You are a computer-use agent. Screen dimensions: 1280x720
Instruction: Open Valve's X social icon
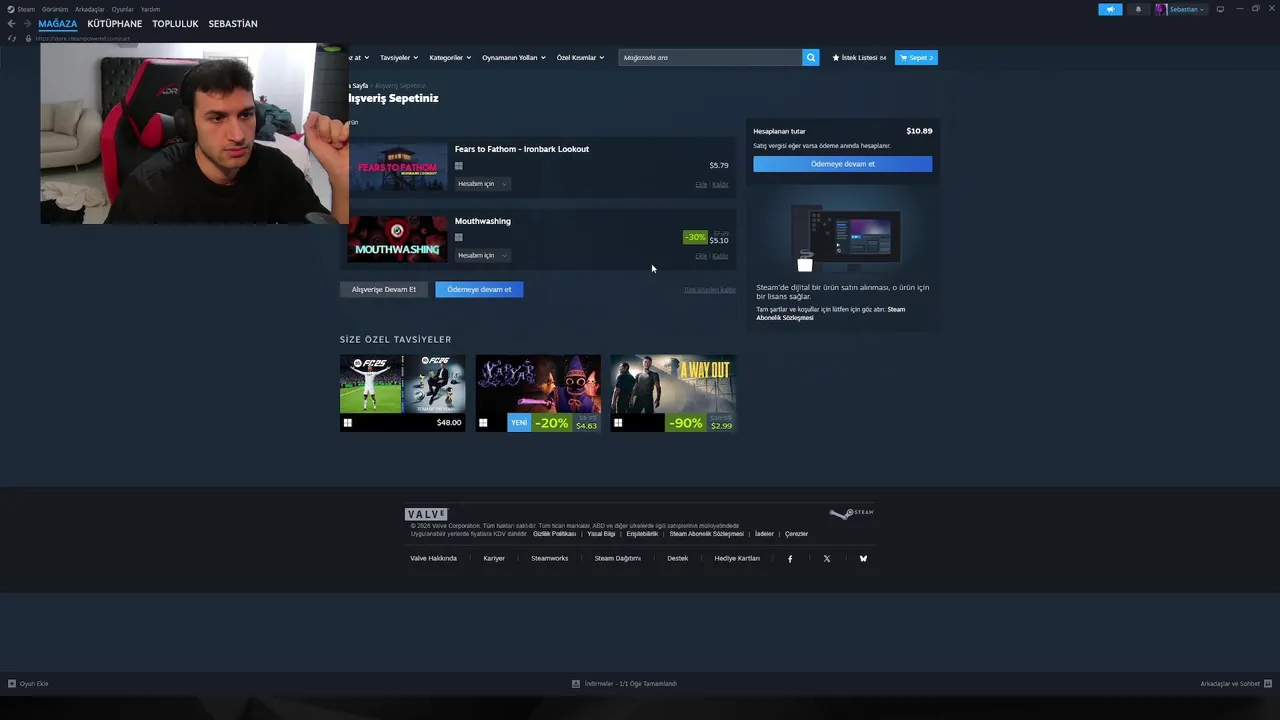[x=827, y=559]
